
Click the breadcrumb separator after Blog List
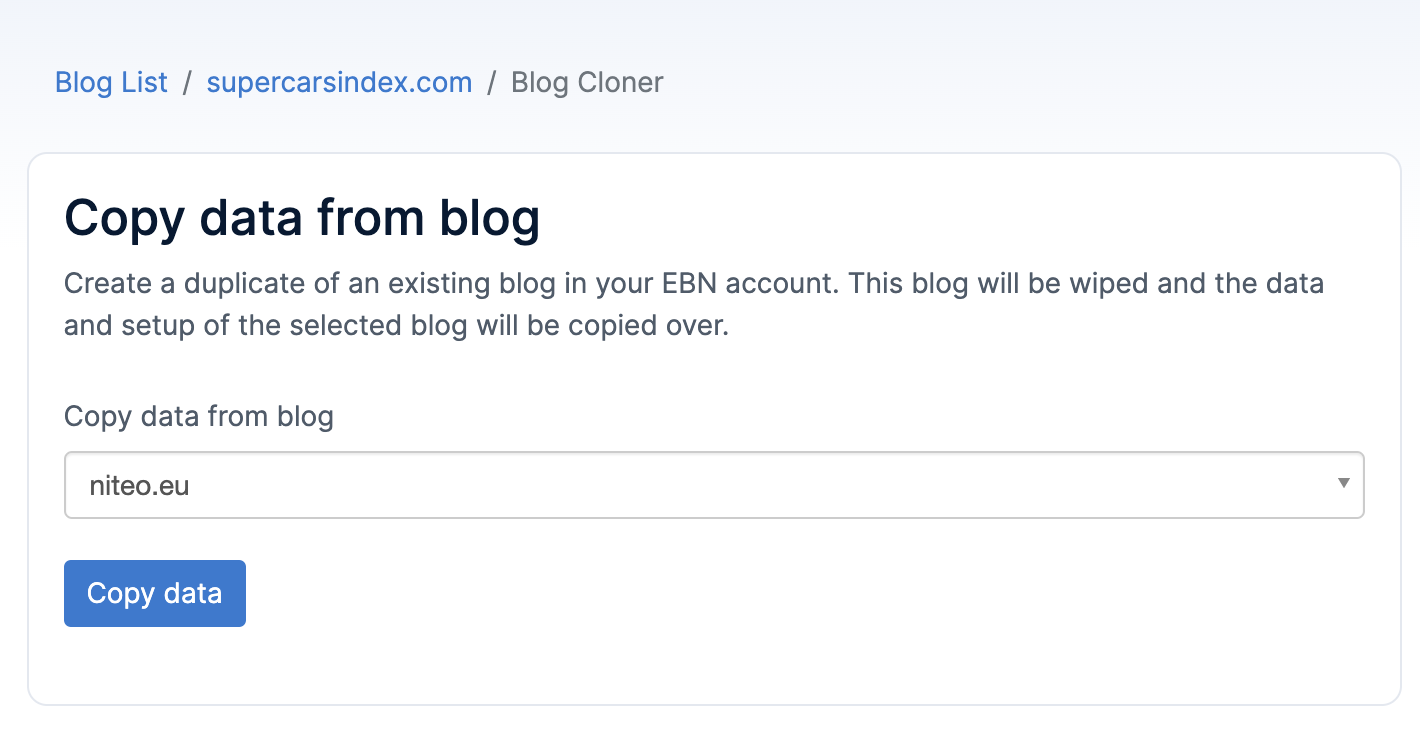186,82
